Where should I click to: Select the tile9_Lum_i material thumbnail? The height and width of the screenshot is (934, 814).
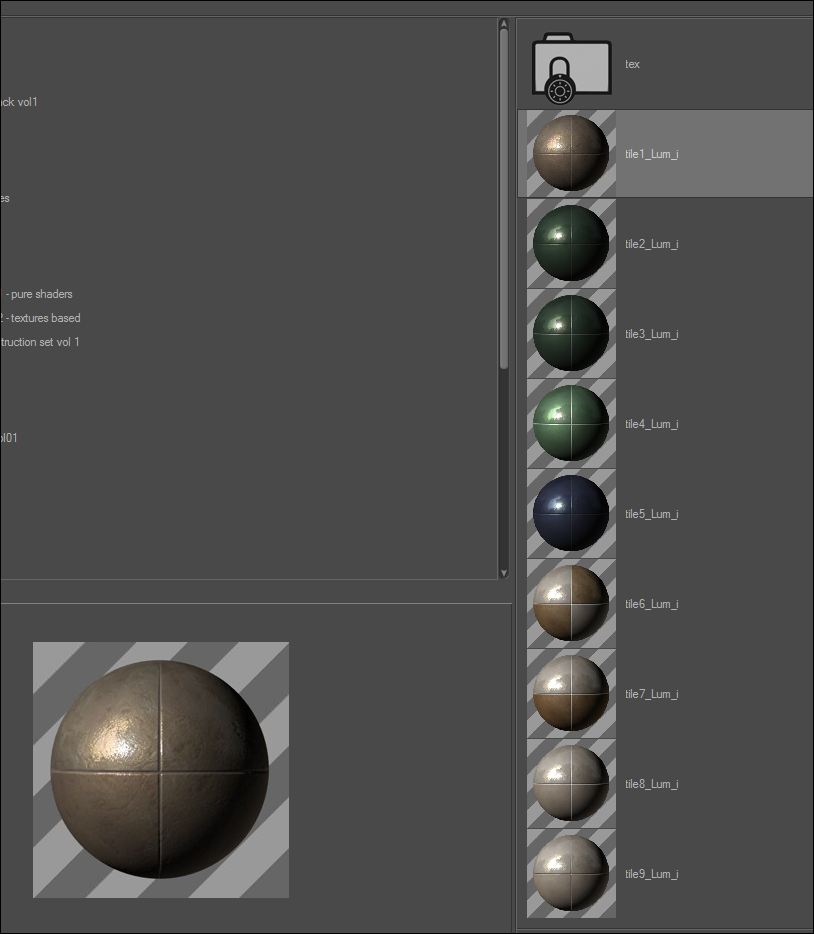tap(571, 873)
